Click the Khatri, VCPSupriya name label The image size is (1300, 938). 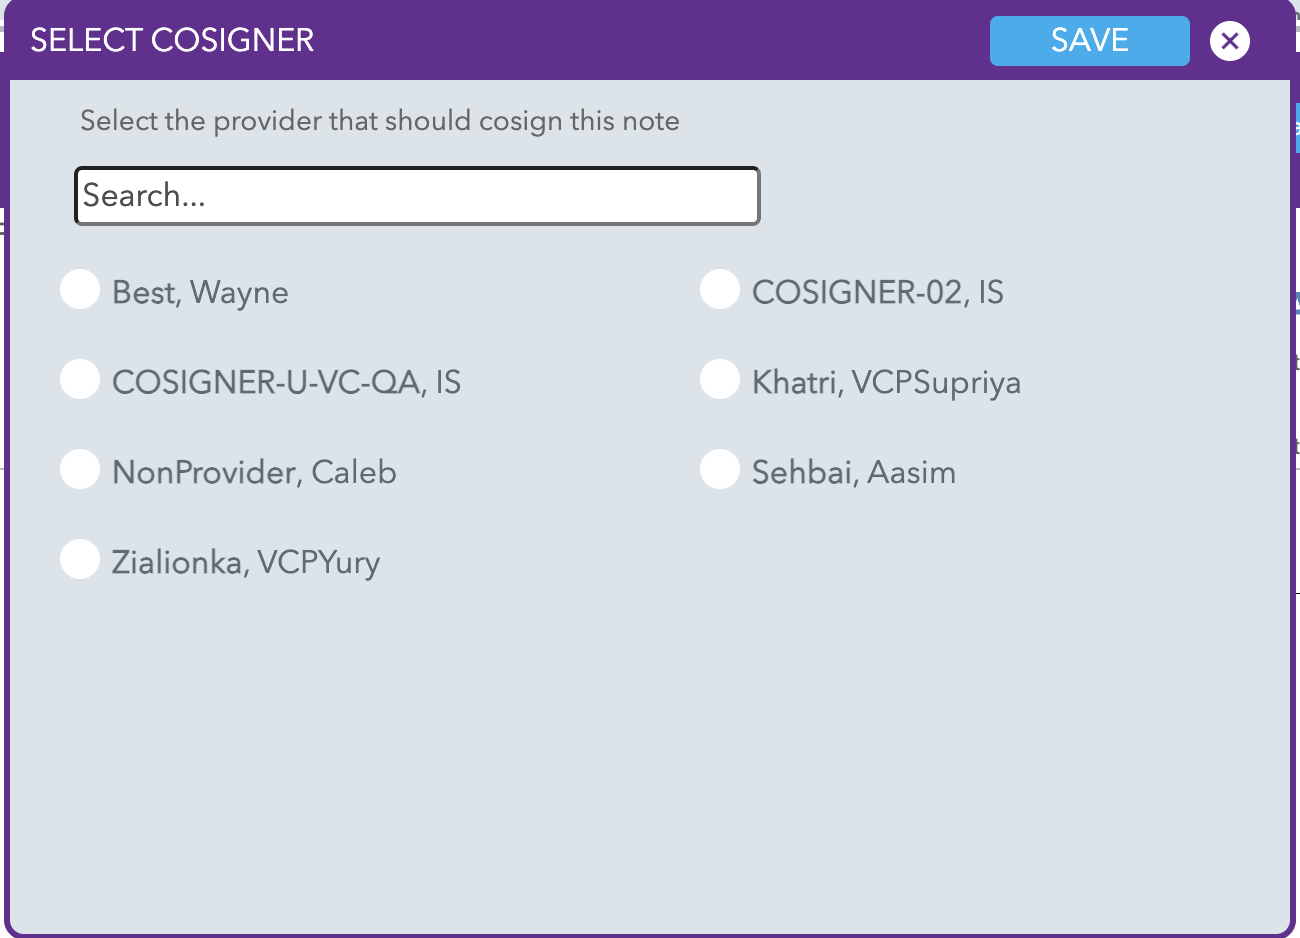(x=886, y=382)
